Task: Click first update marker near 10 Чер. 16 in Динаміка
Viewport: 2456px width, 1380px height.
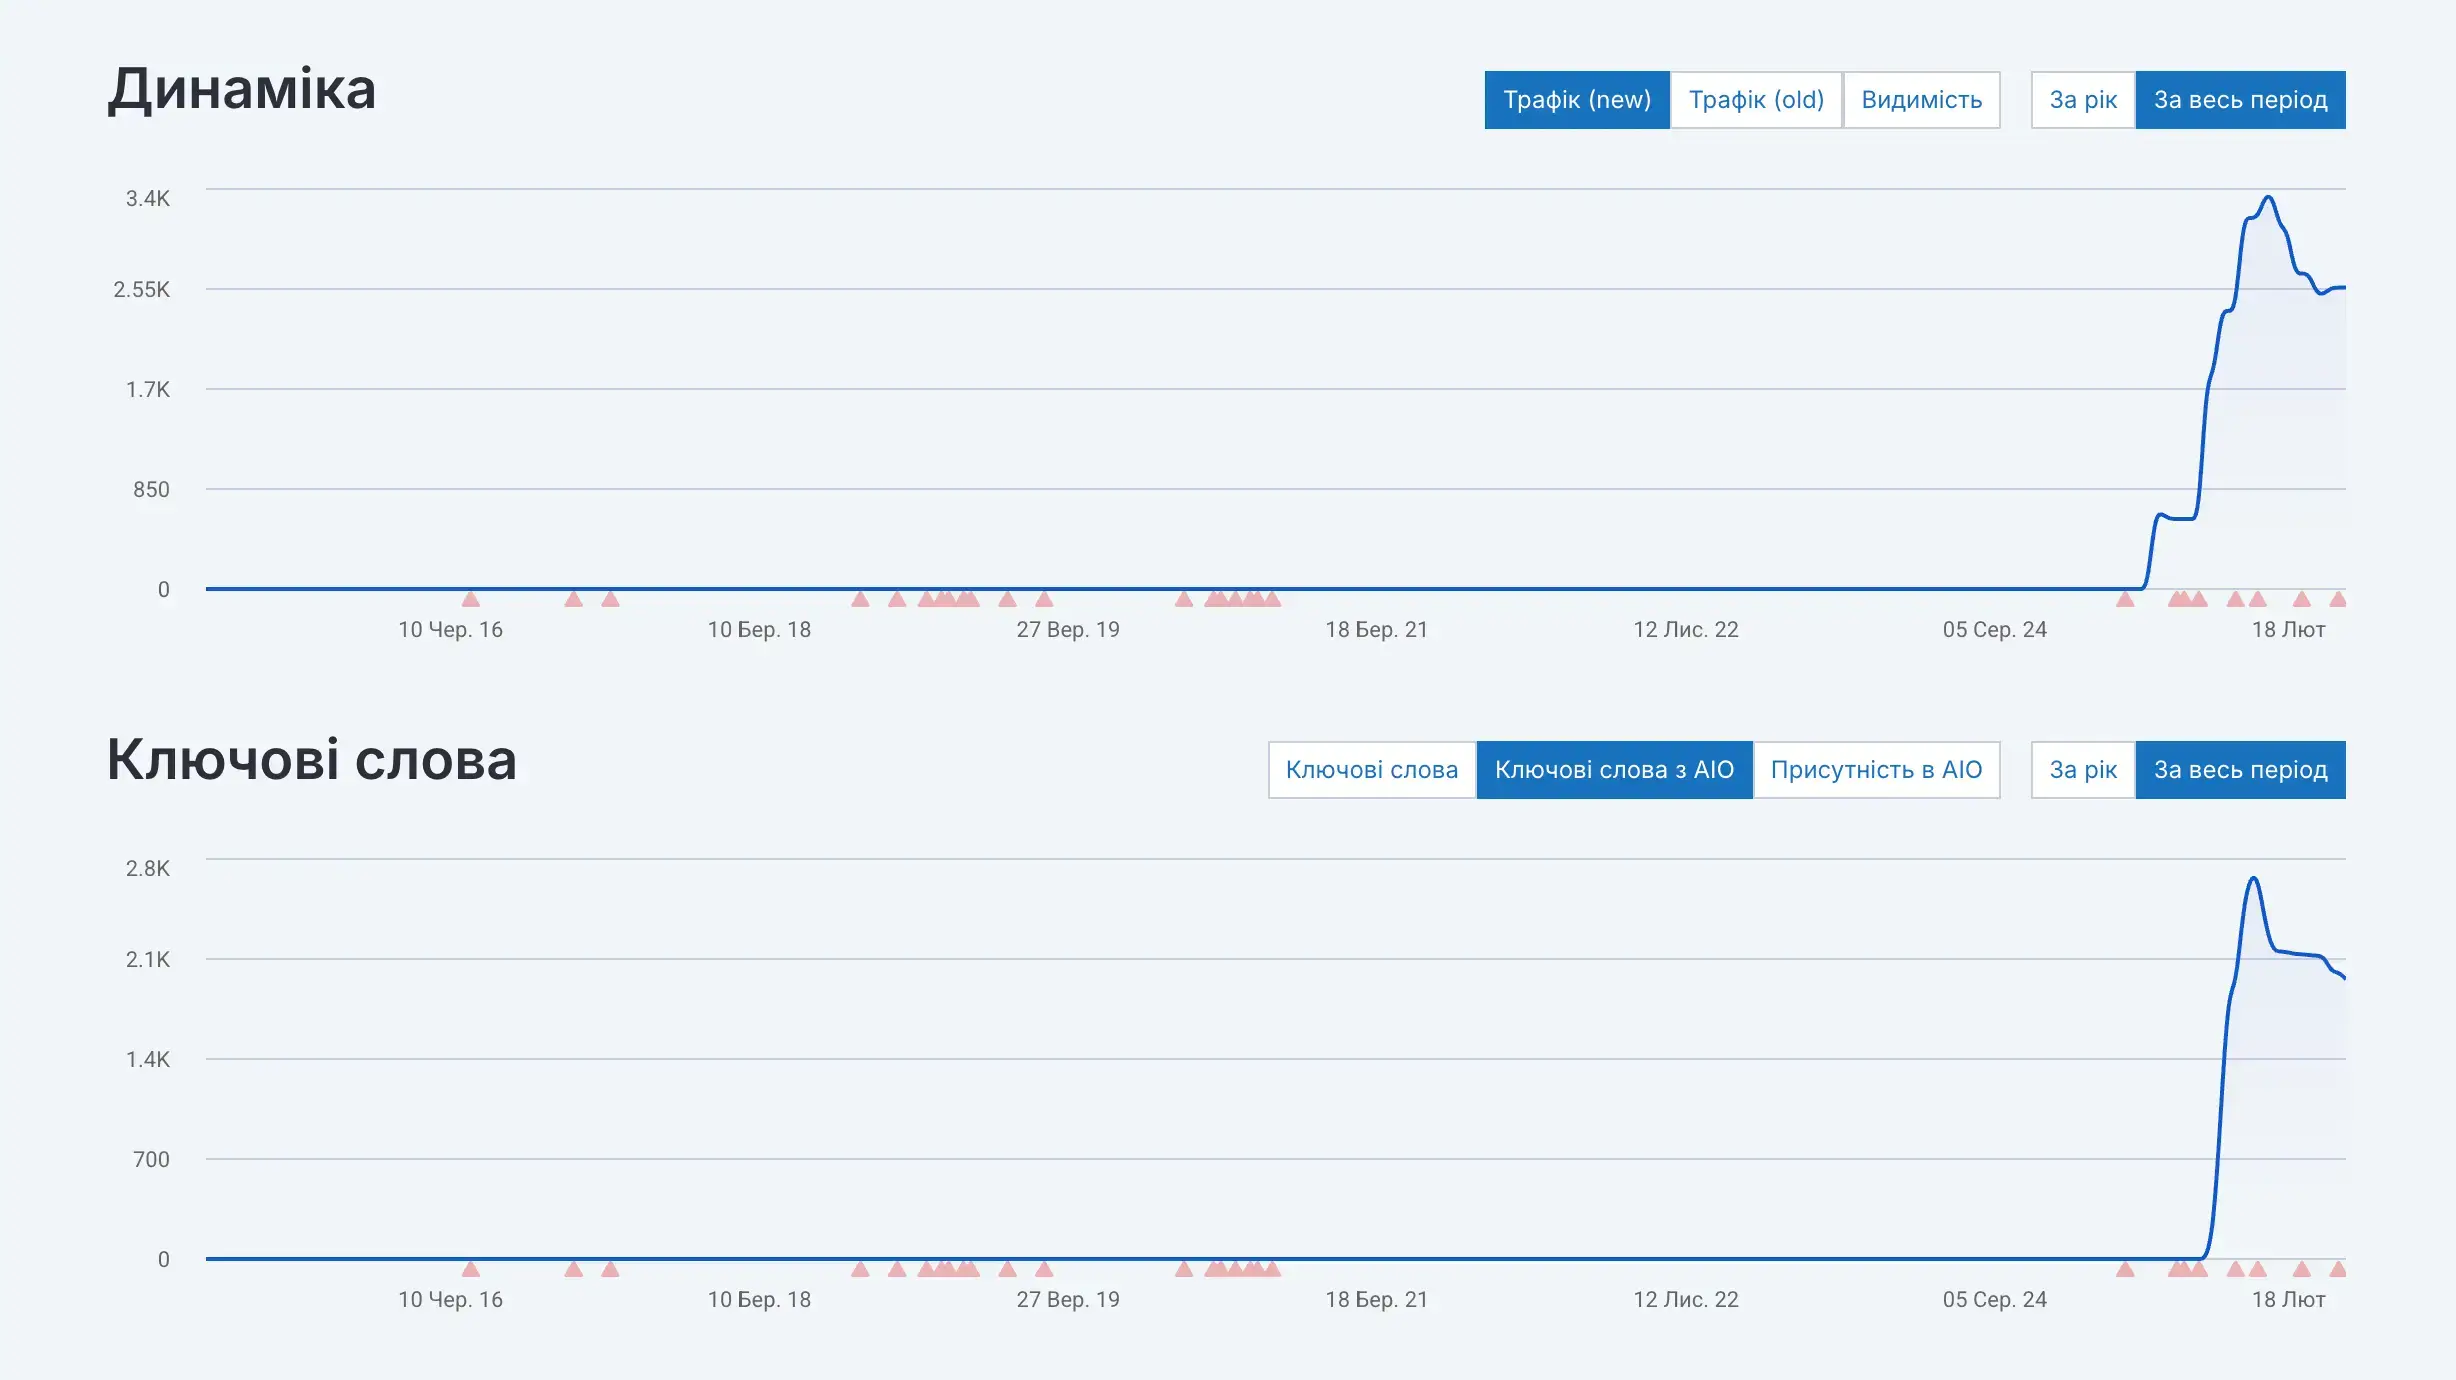Action: coord(471,600)
